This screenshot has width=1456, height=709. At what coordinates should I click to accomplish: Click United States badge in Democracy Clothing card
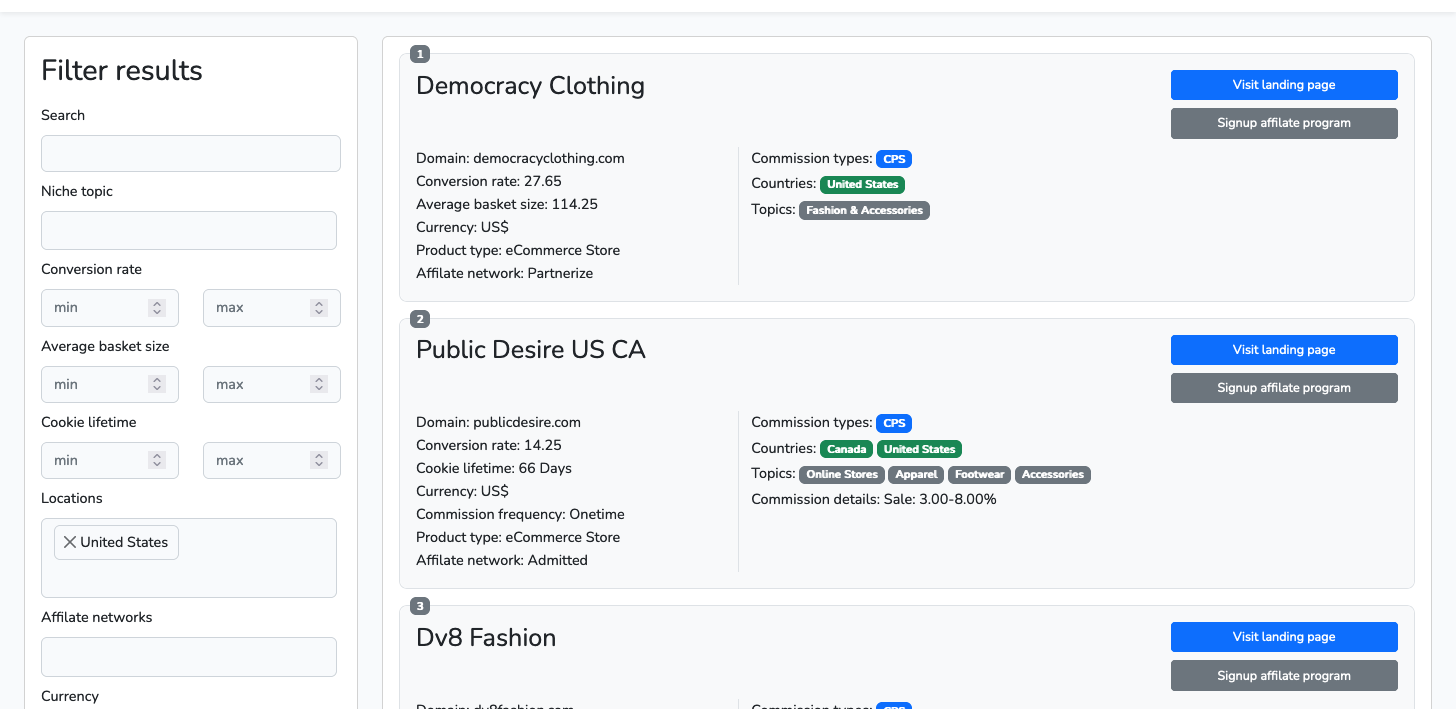pyautogui.click(x=862, y=185)
